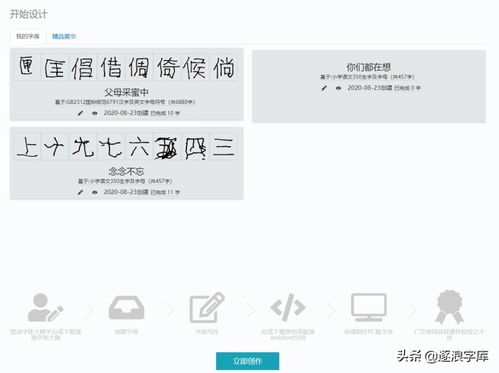Click the monitor screen step icon

point(369,307)
